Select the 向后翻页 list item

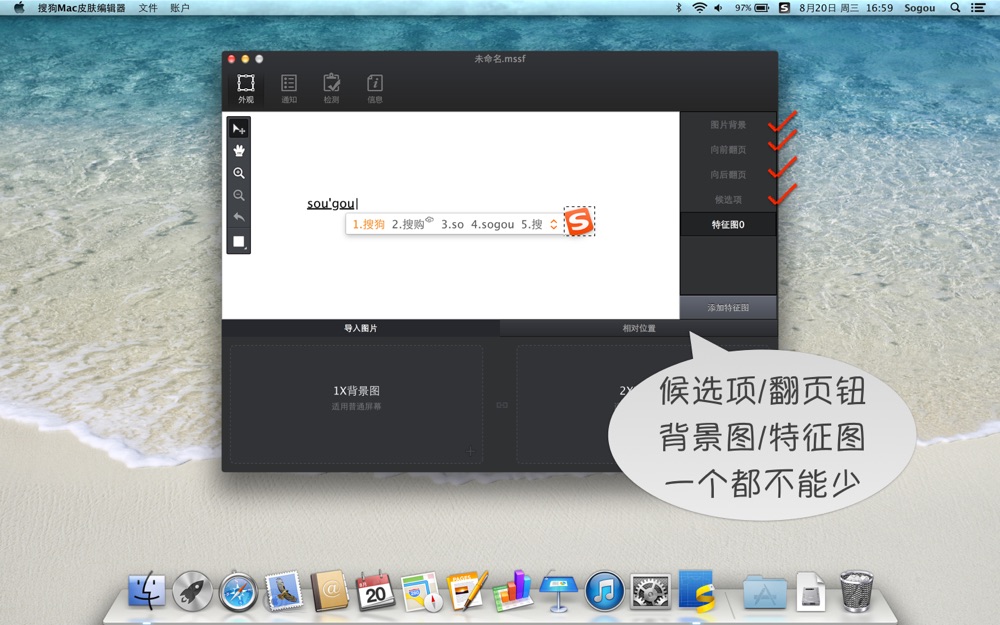(x=728, y=174)
